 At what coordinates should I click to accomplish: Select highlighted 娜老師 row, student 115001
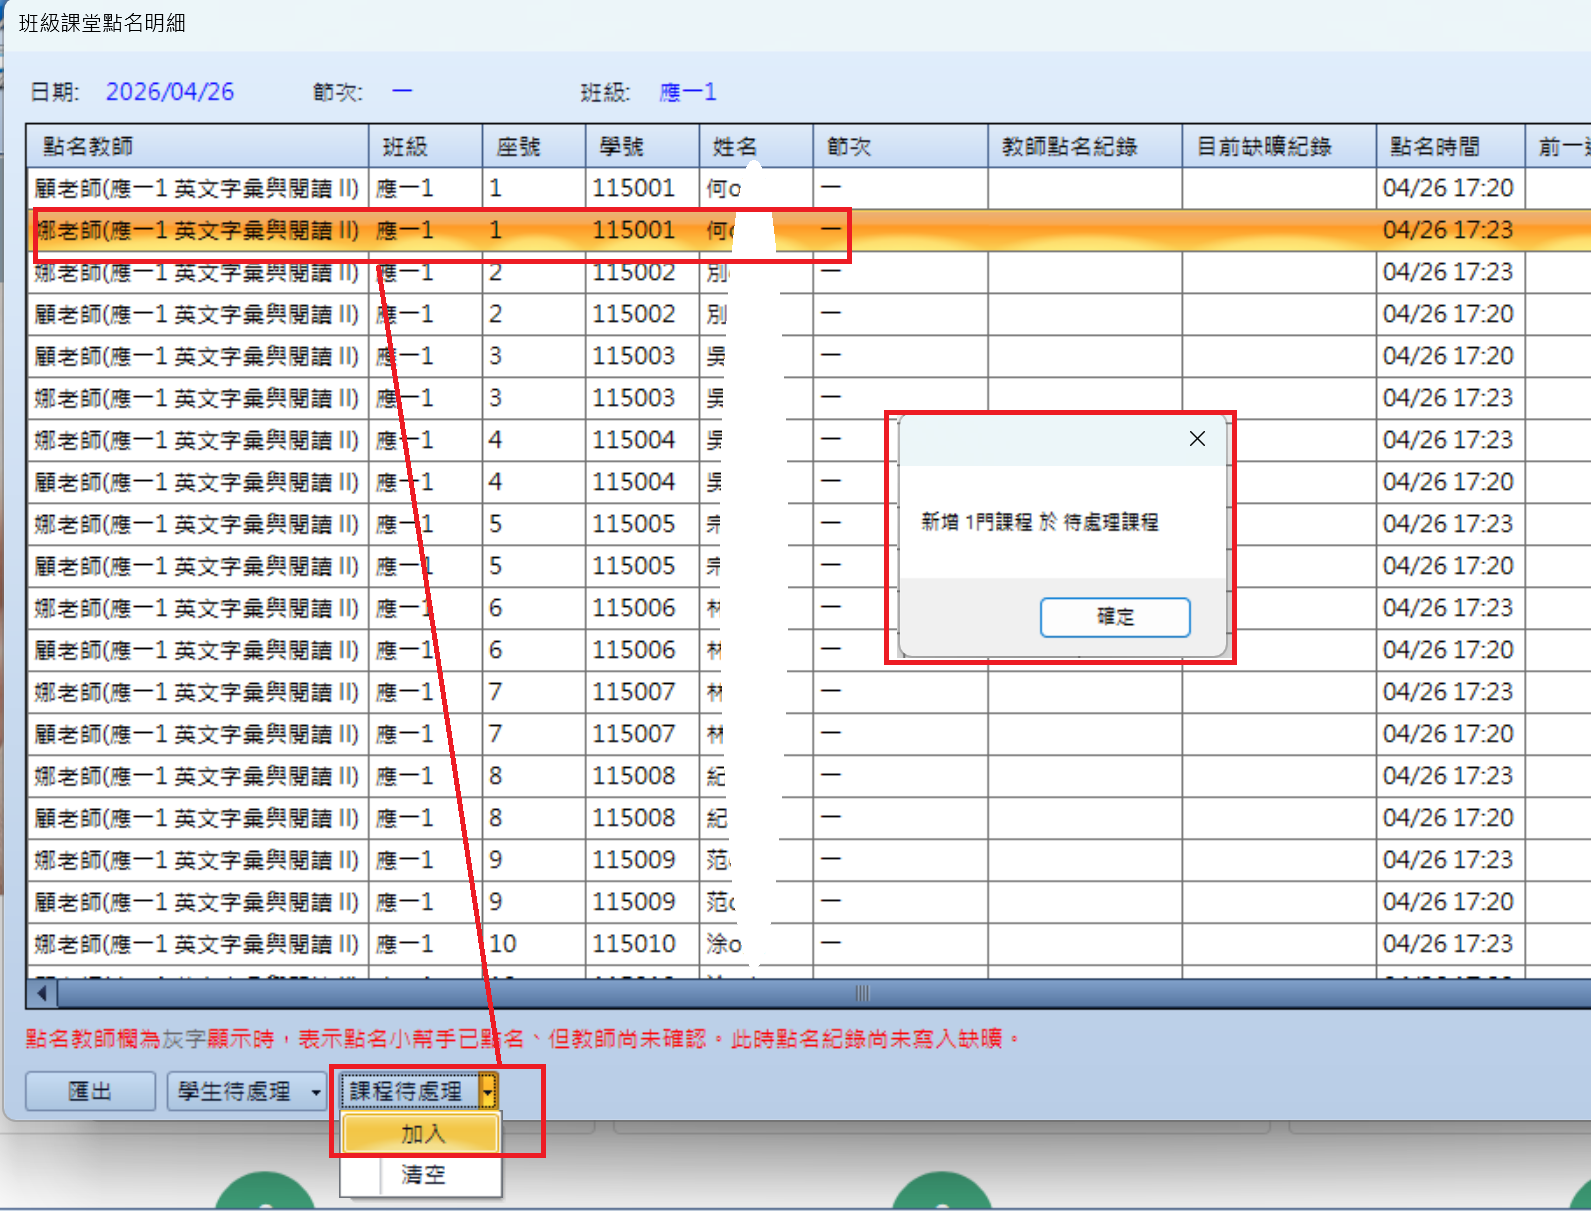[808, 230]
